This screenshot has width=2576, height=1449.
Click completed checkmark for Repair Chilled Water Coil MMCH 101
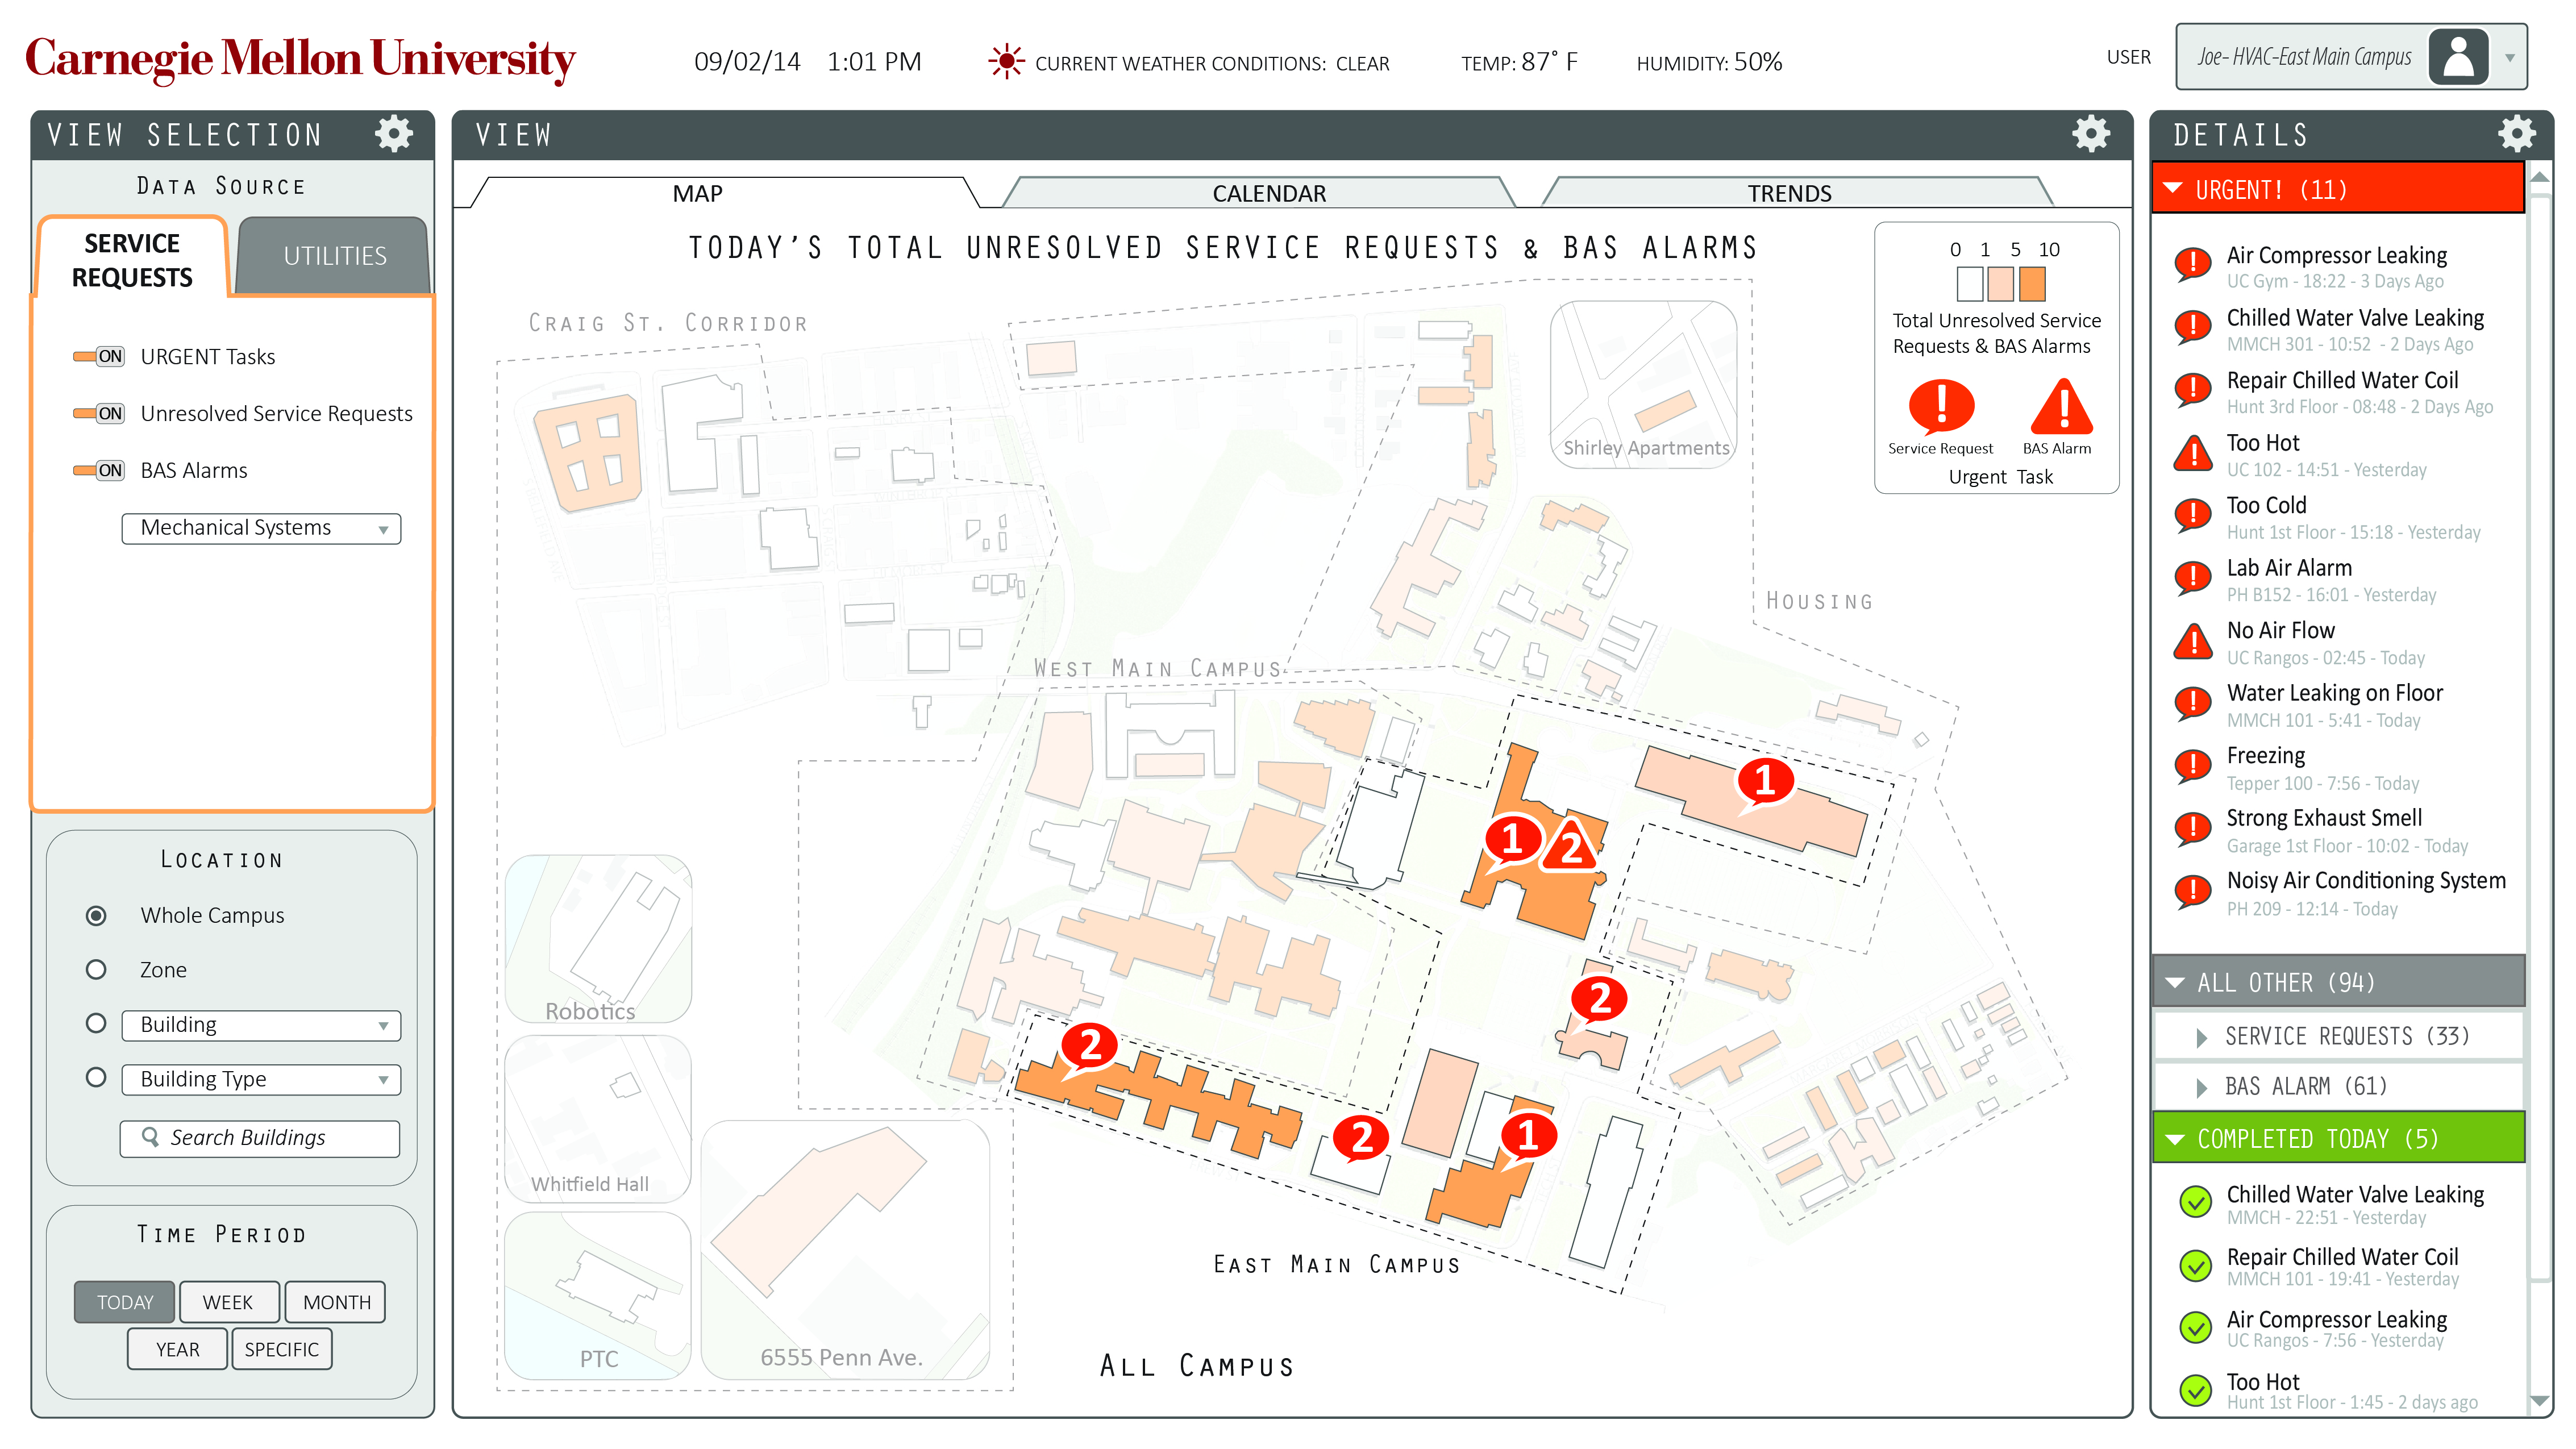tap(2195, 1265)
